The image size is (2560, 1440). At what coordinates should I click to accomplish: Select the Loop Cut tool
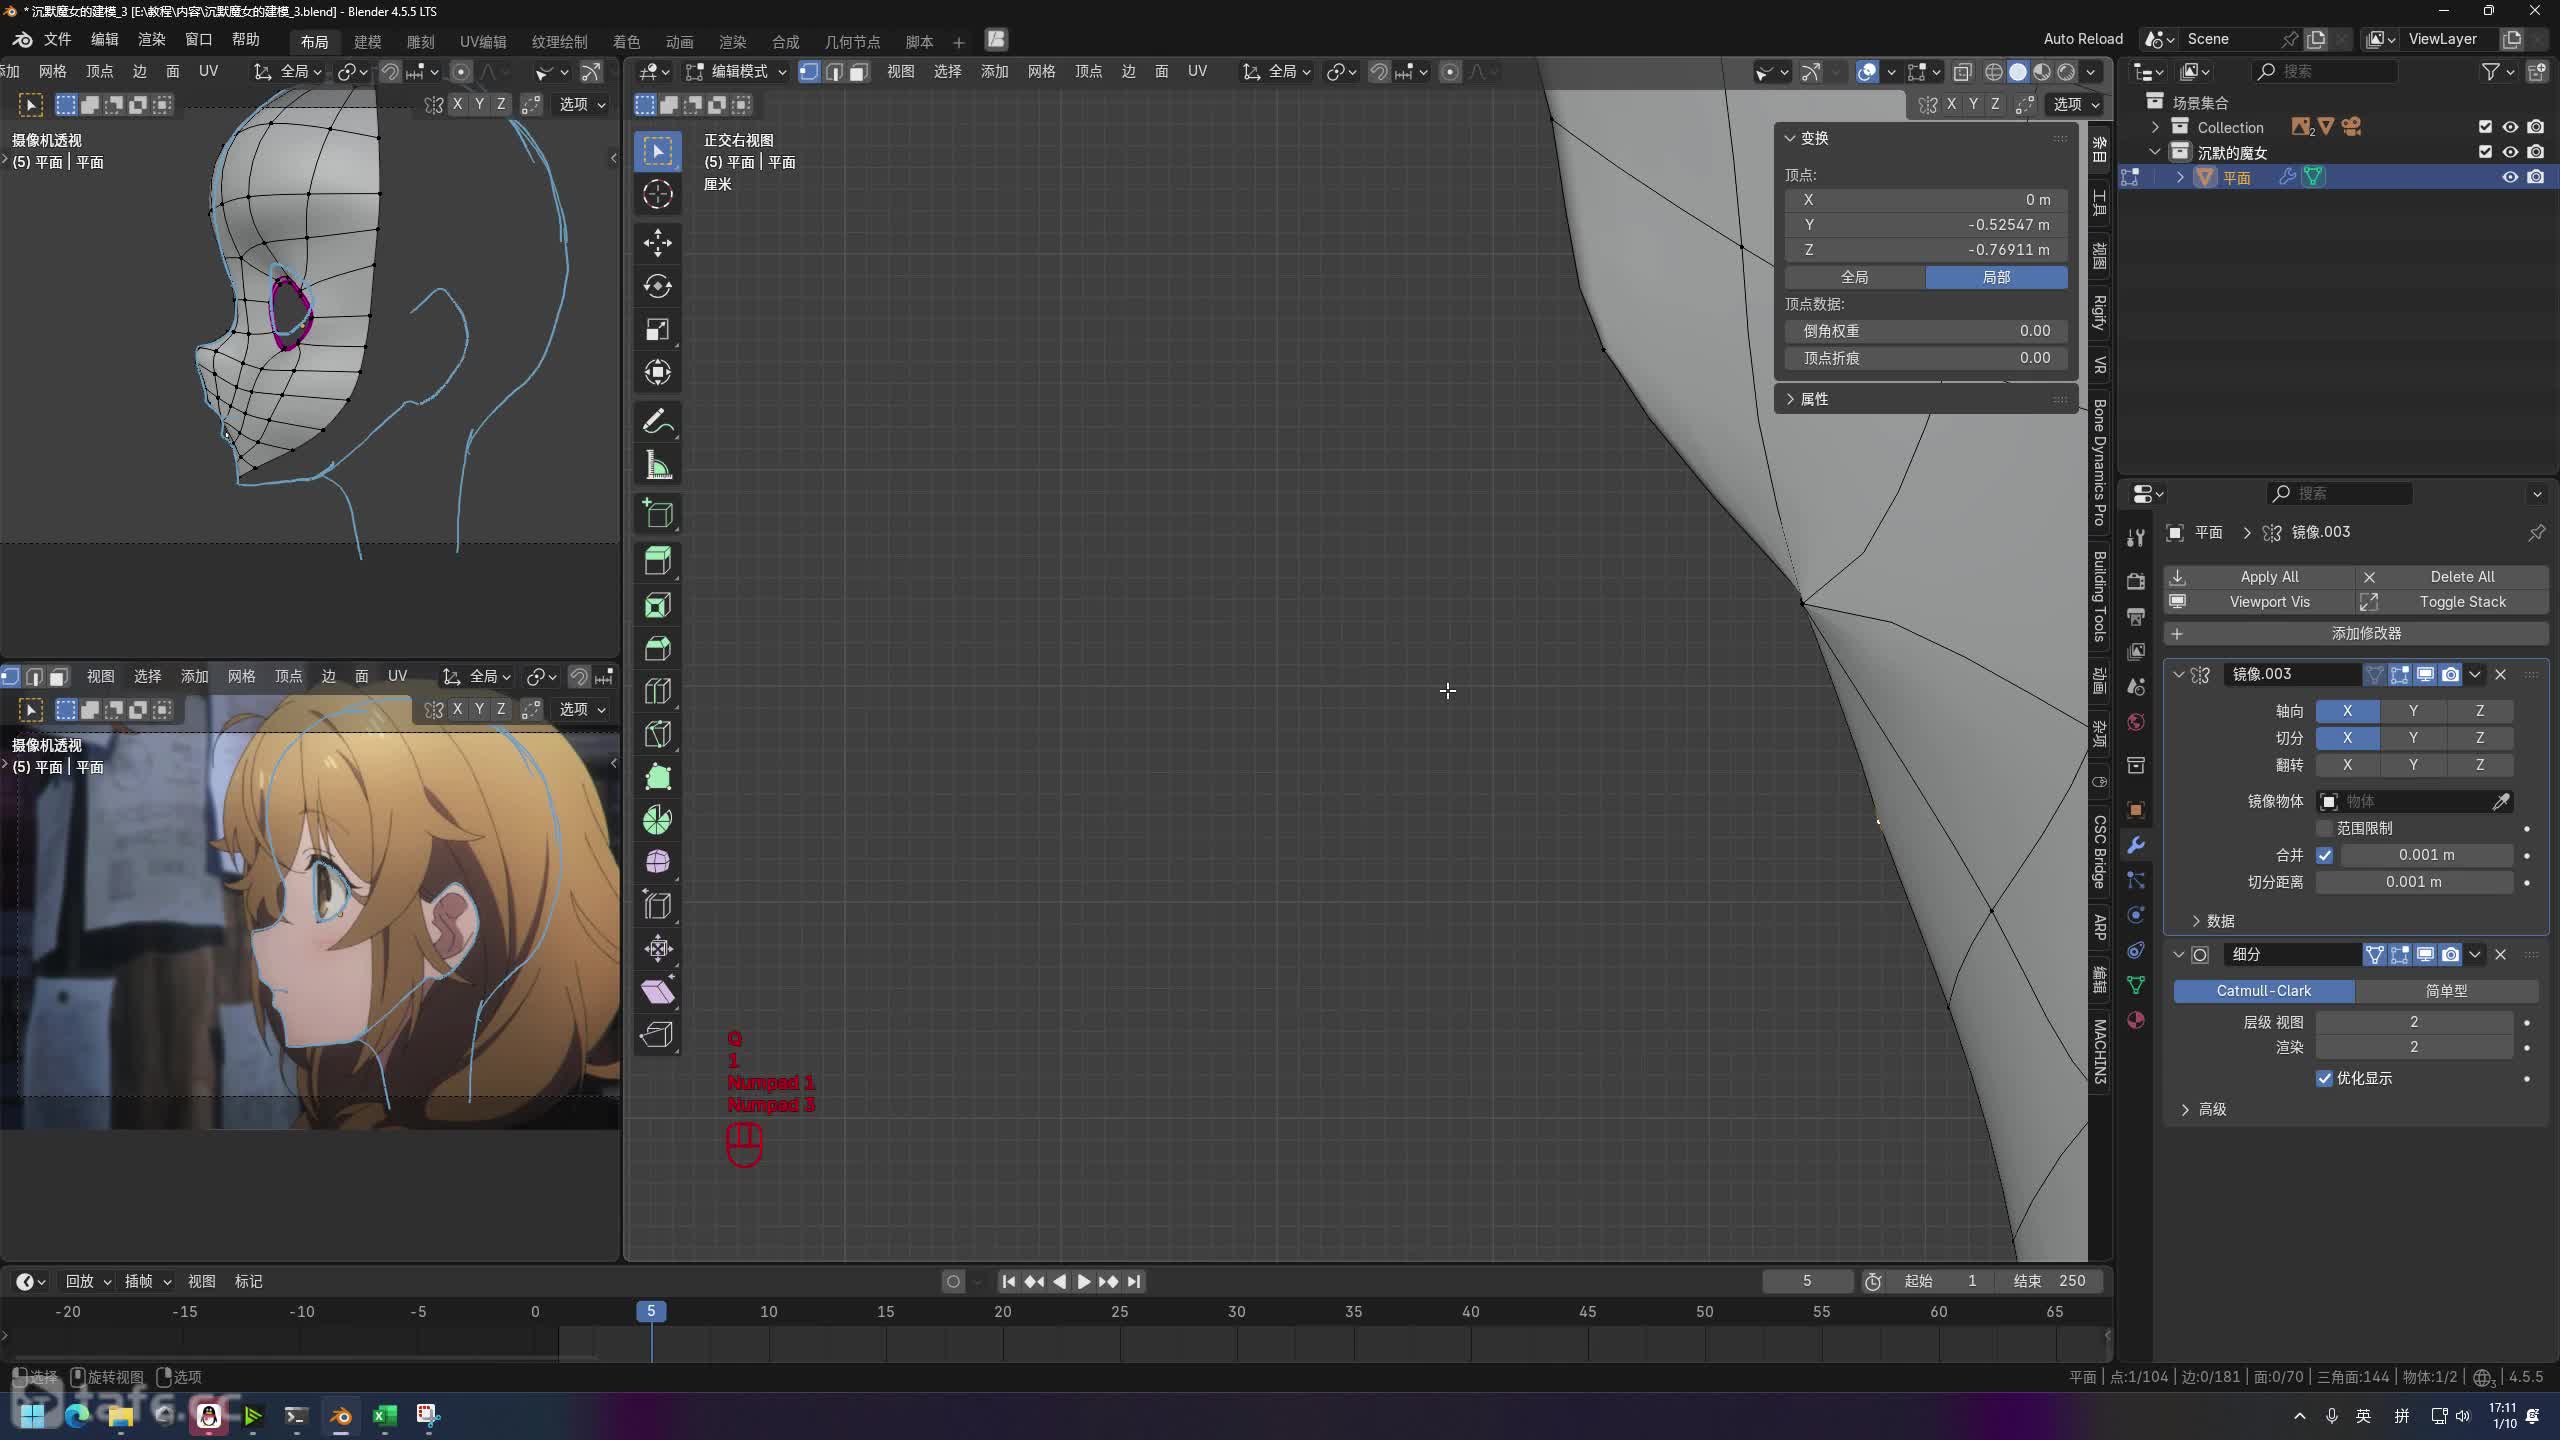657,692
